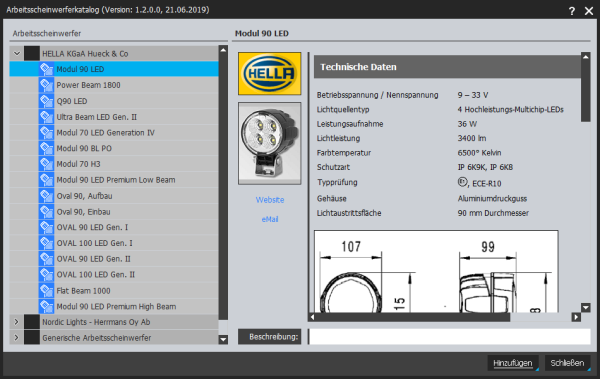Click the icon beside Modul 90 BL PO
Image resolution: width=600 pixels, height=379 pixels.
[46, 148]
